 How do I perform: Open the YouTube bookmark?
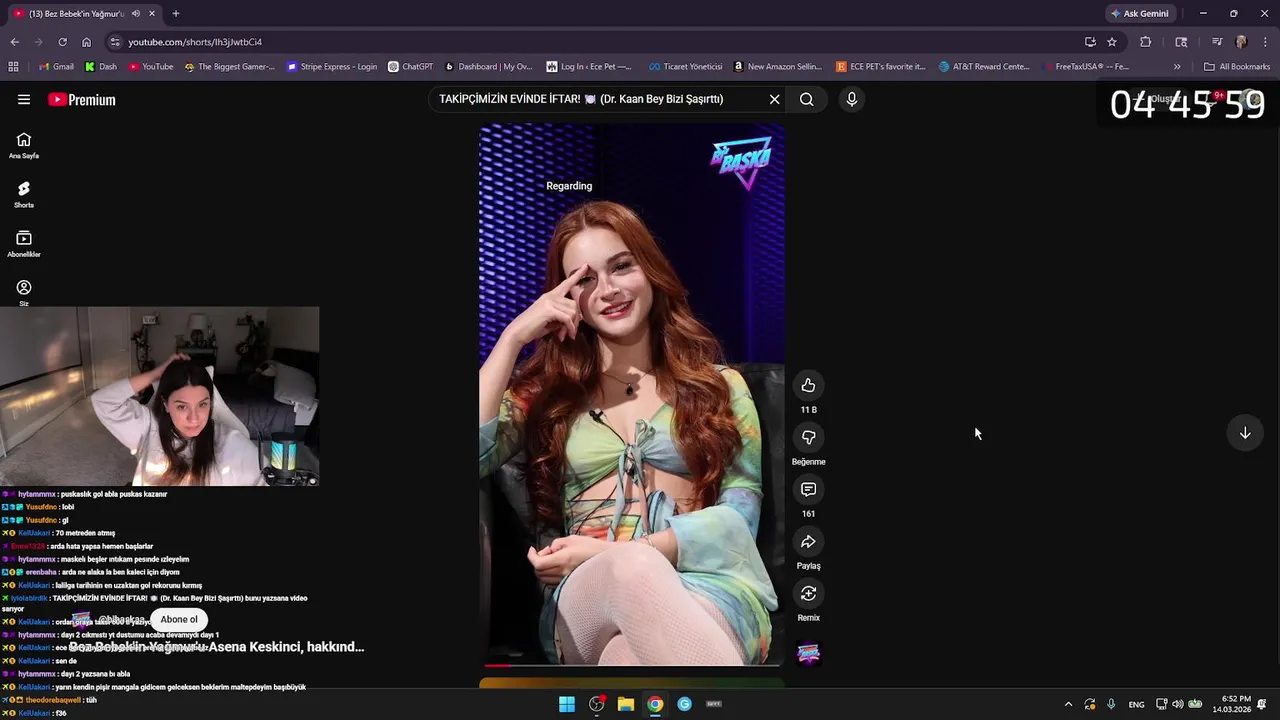click(151, 67)
